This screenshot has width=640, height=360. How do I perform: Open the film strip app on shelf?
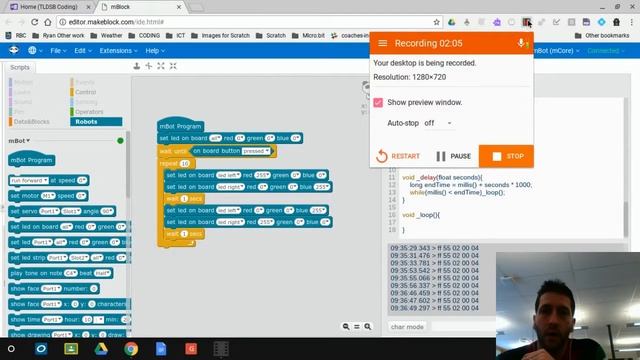click(x=221, y=349)
